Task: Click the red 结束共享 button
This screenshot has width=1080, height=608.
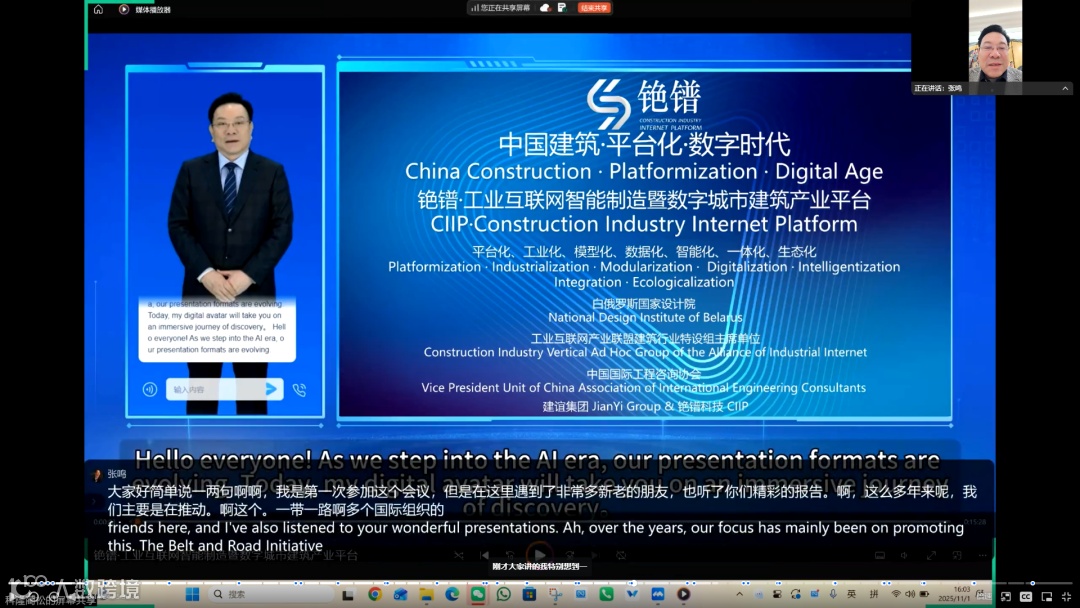Action: click(594, 8)
